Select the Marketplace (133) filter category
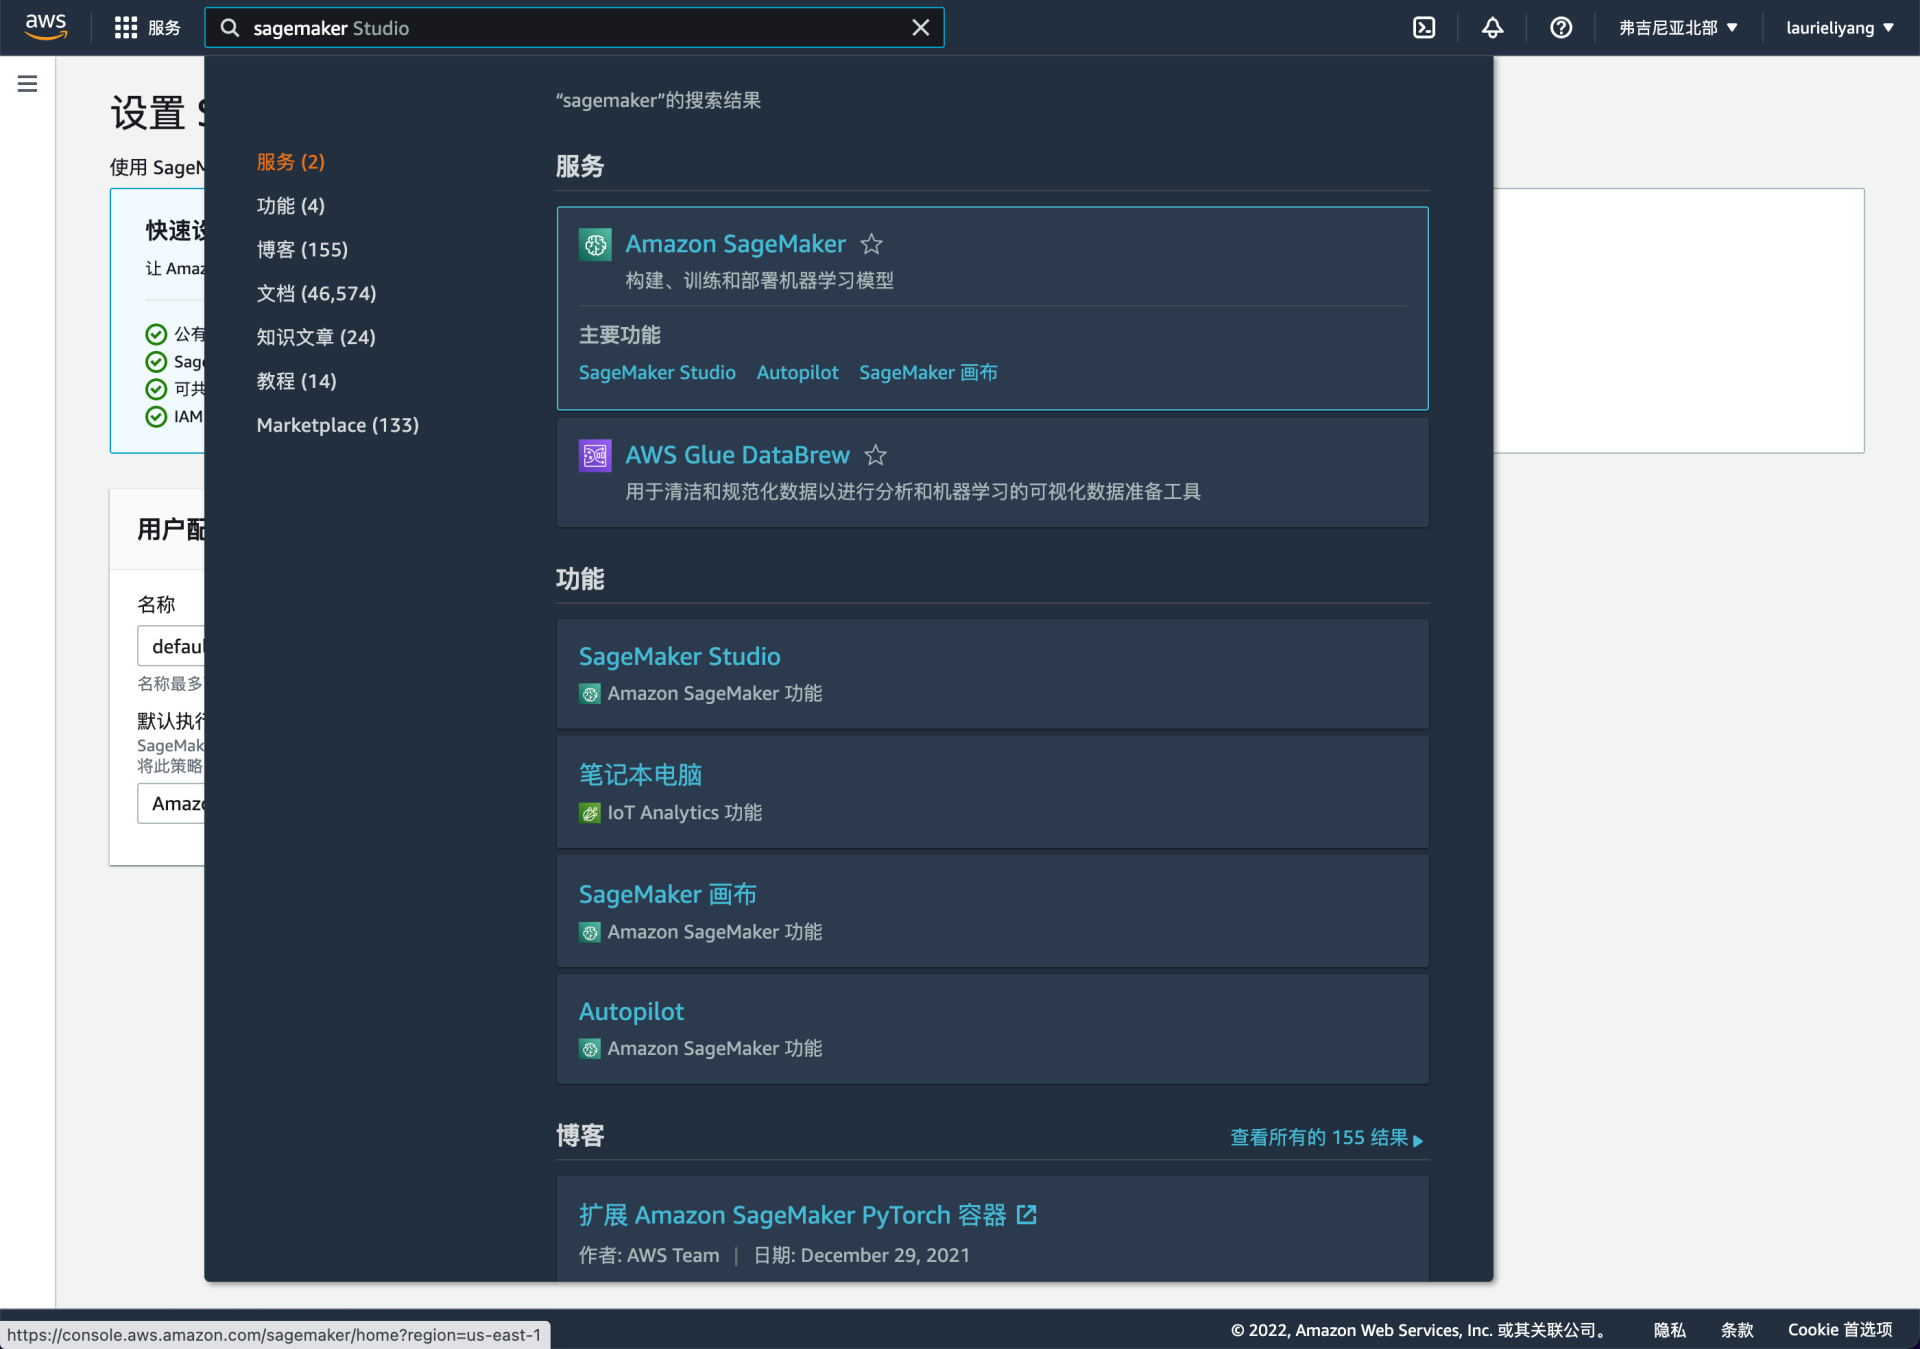The image size is (1920, 1349). pos(338,425)
